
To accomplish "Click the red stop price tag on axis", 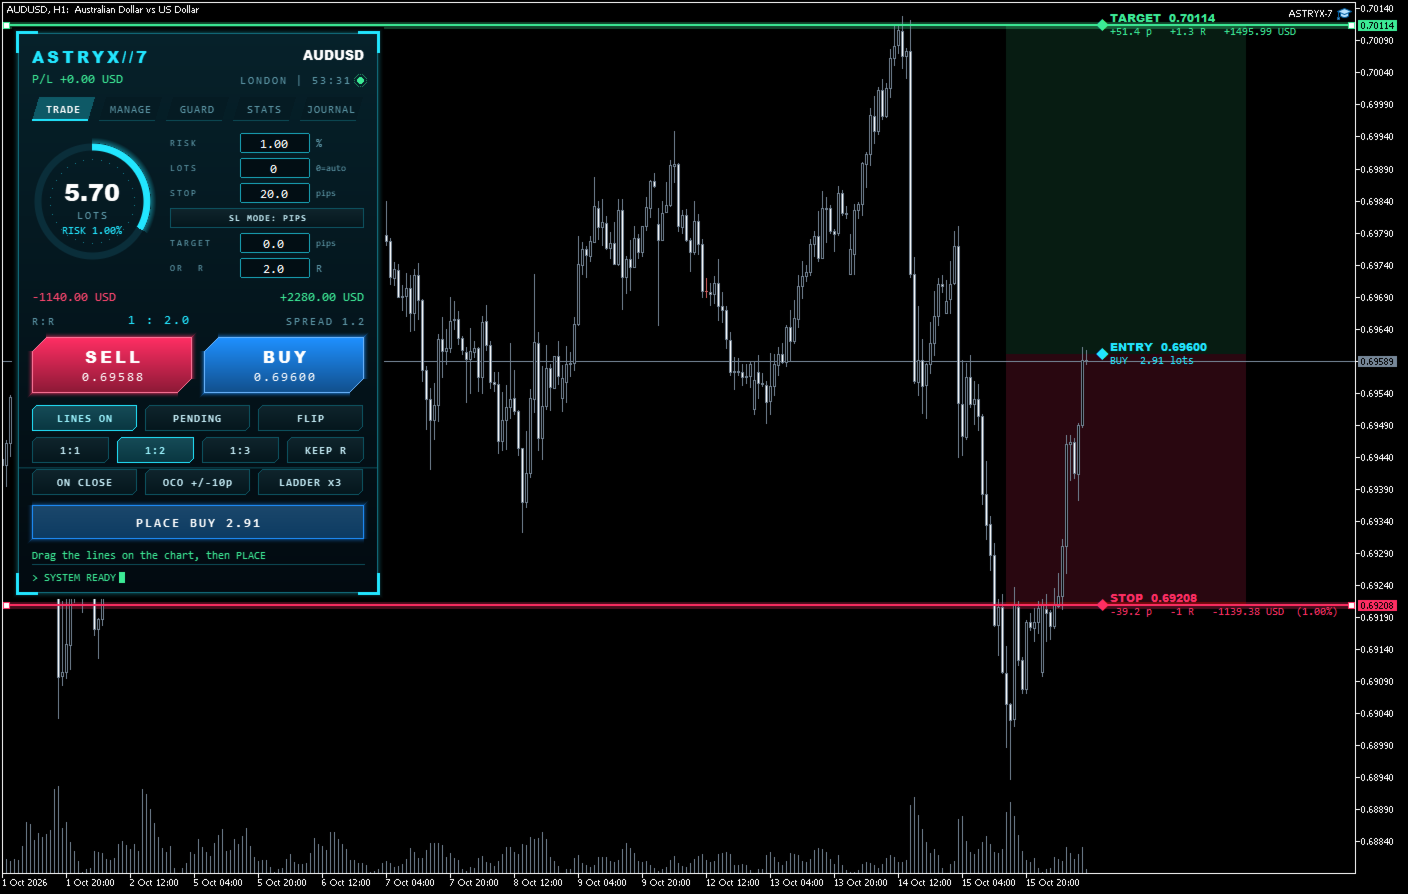I will [x=1377, y=606].
